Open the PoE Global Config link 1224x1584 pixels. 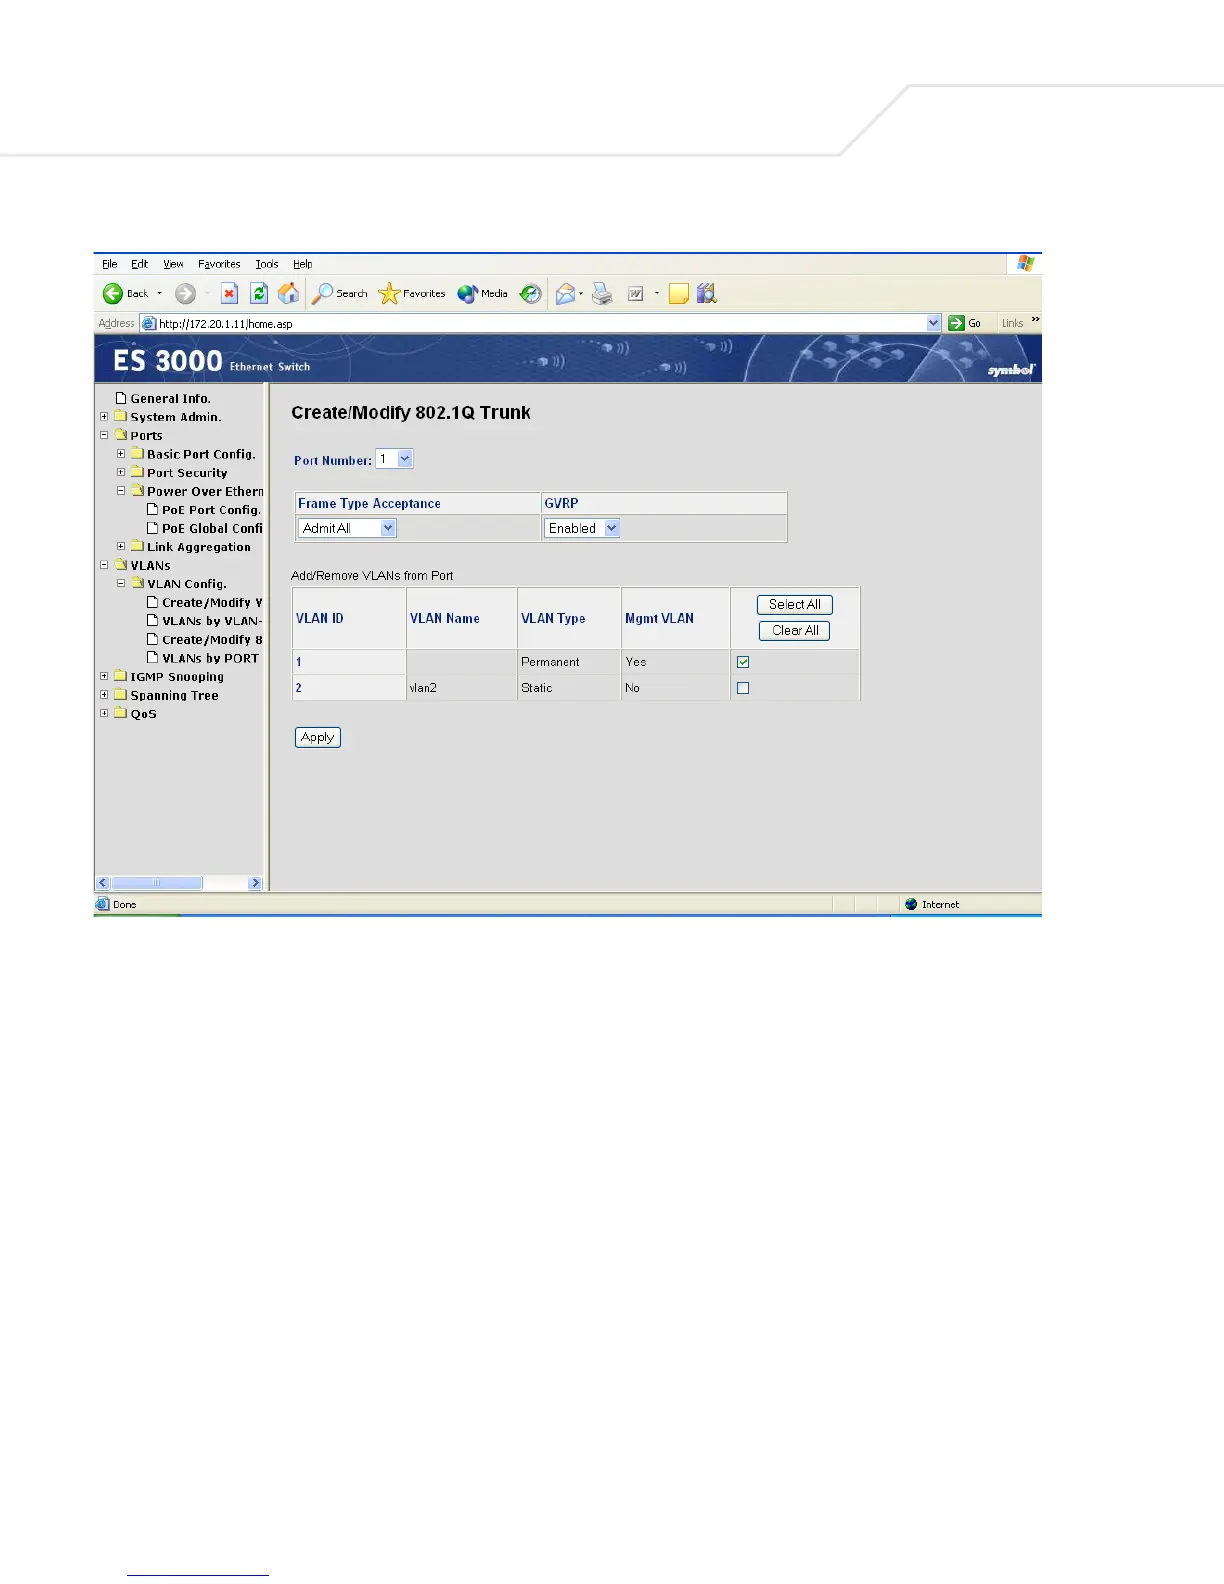212,528
